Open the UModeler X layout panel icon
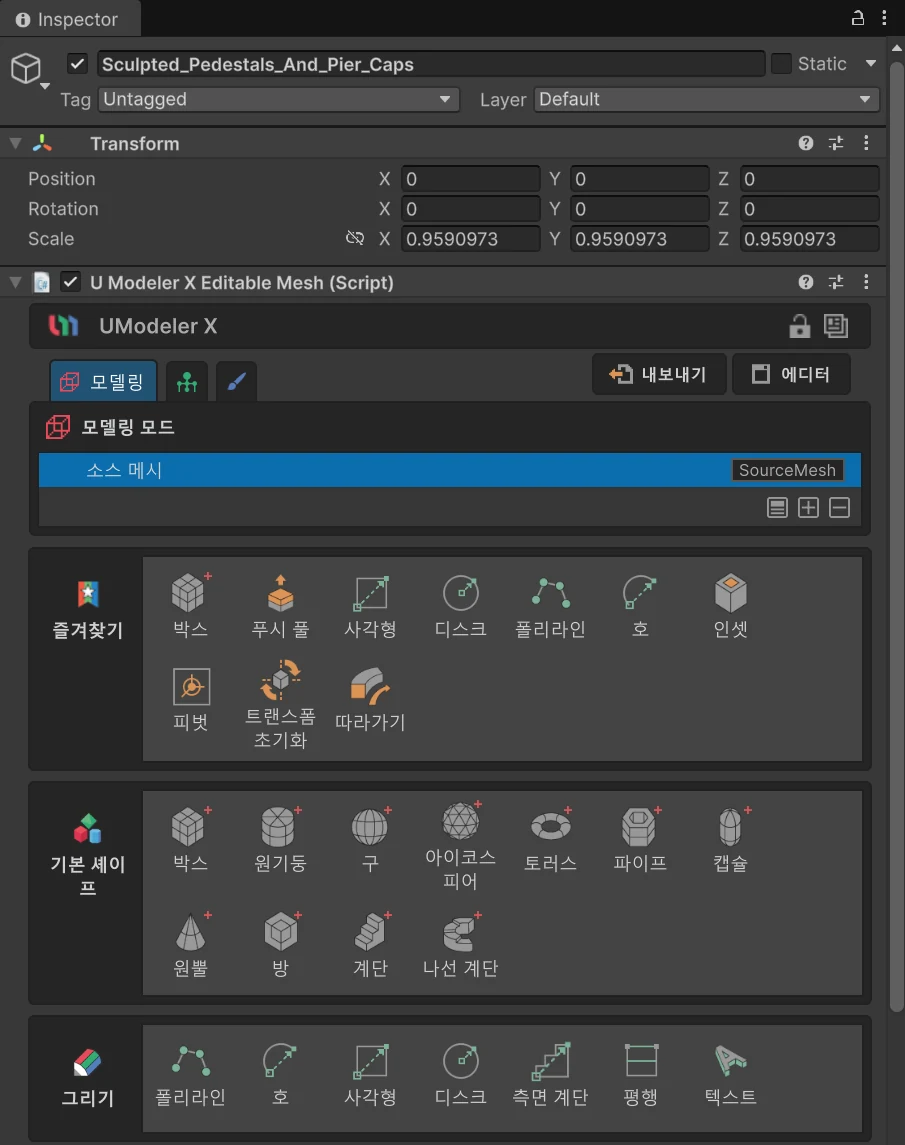The image size is (905, 1145). (836, 326)
